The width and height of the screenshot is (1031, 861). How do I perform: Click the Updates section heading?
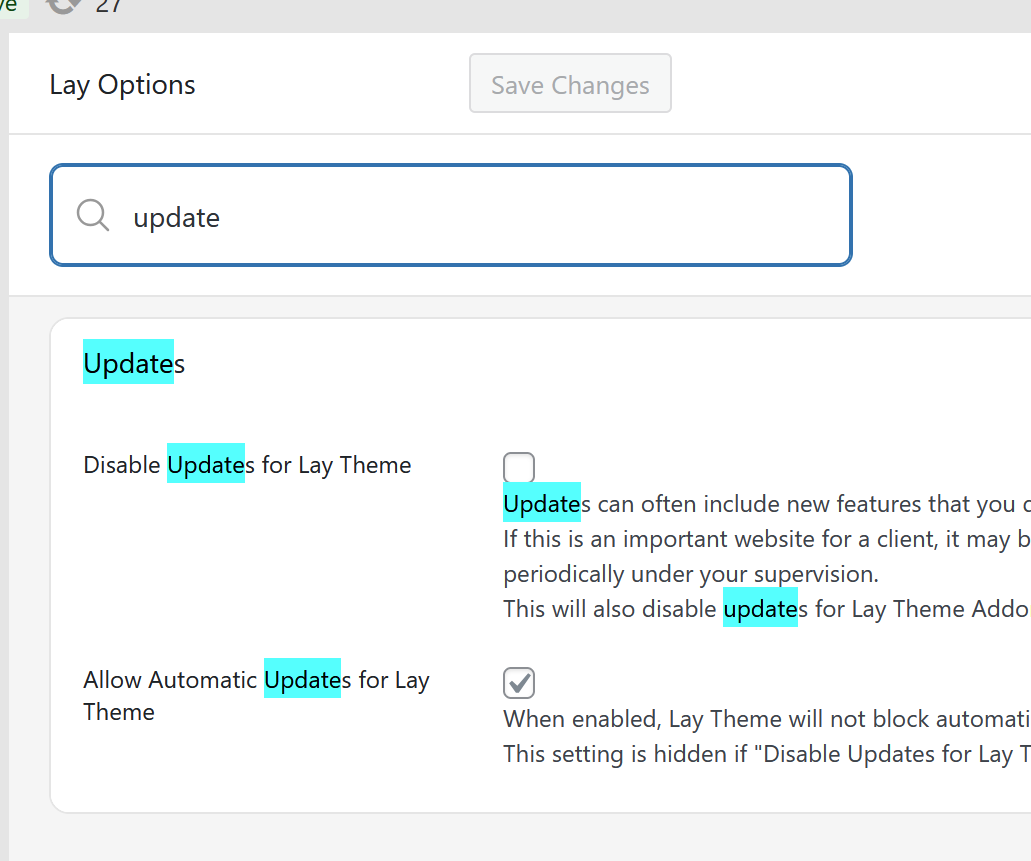(x=134, y=364)
